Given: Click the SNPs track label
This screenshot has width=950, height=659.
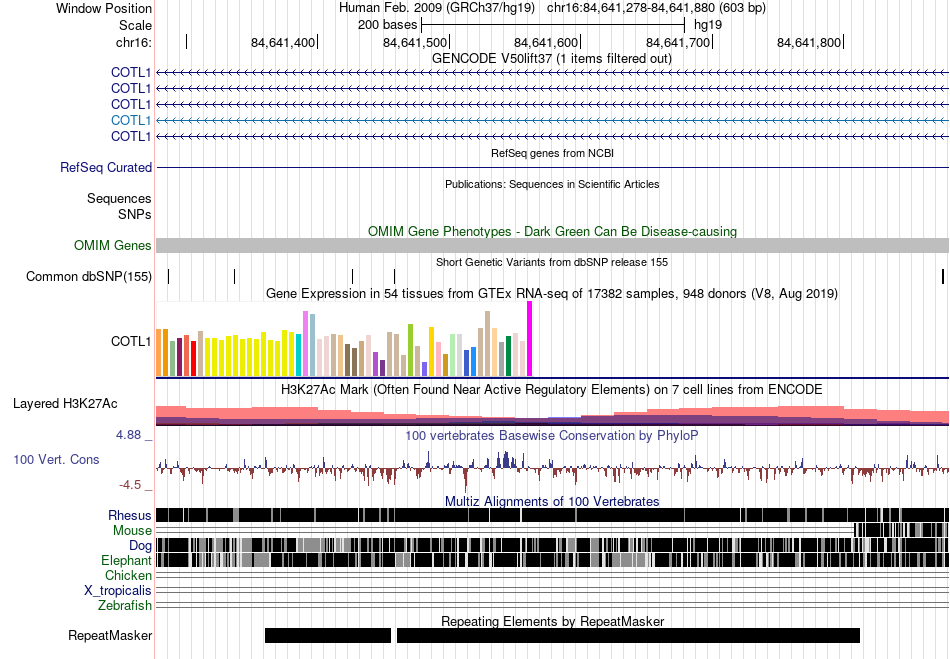Looking at the screenshot, I should point(135,214).
